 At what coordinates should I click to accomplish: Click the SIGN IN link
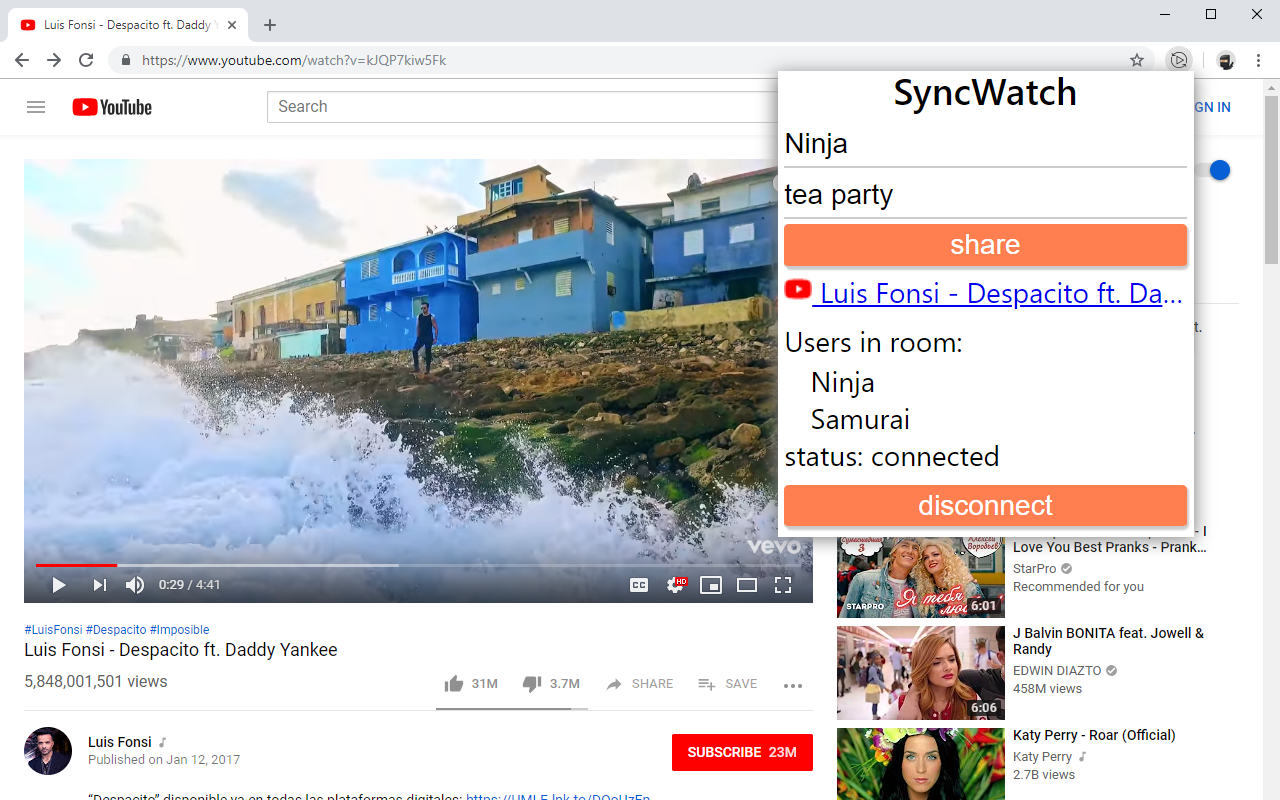(1212, 107)
